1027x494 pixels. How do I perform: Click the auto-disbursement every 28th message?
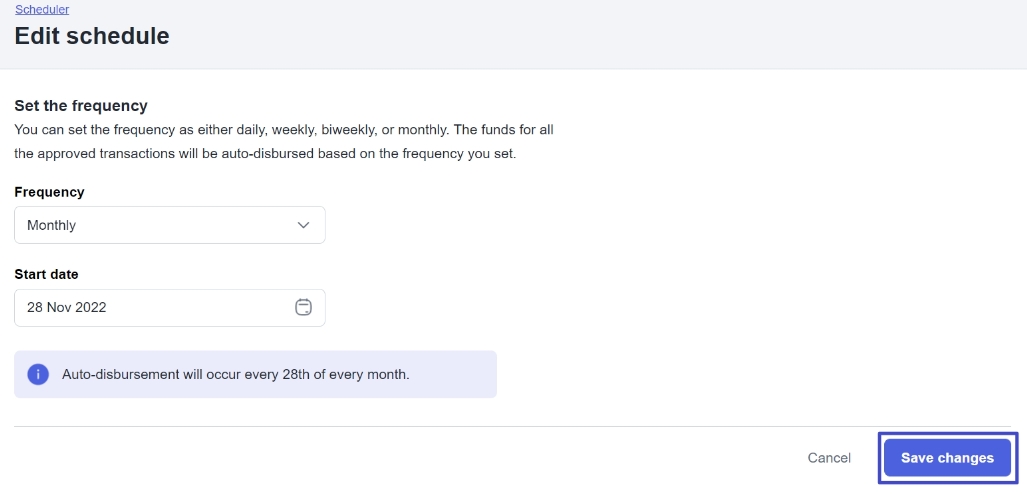click(x=236, y=374)
